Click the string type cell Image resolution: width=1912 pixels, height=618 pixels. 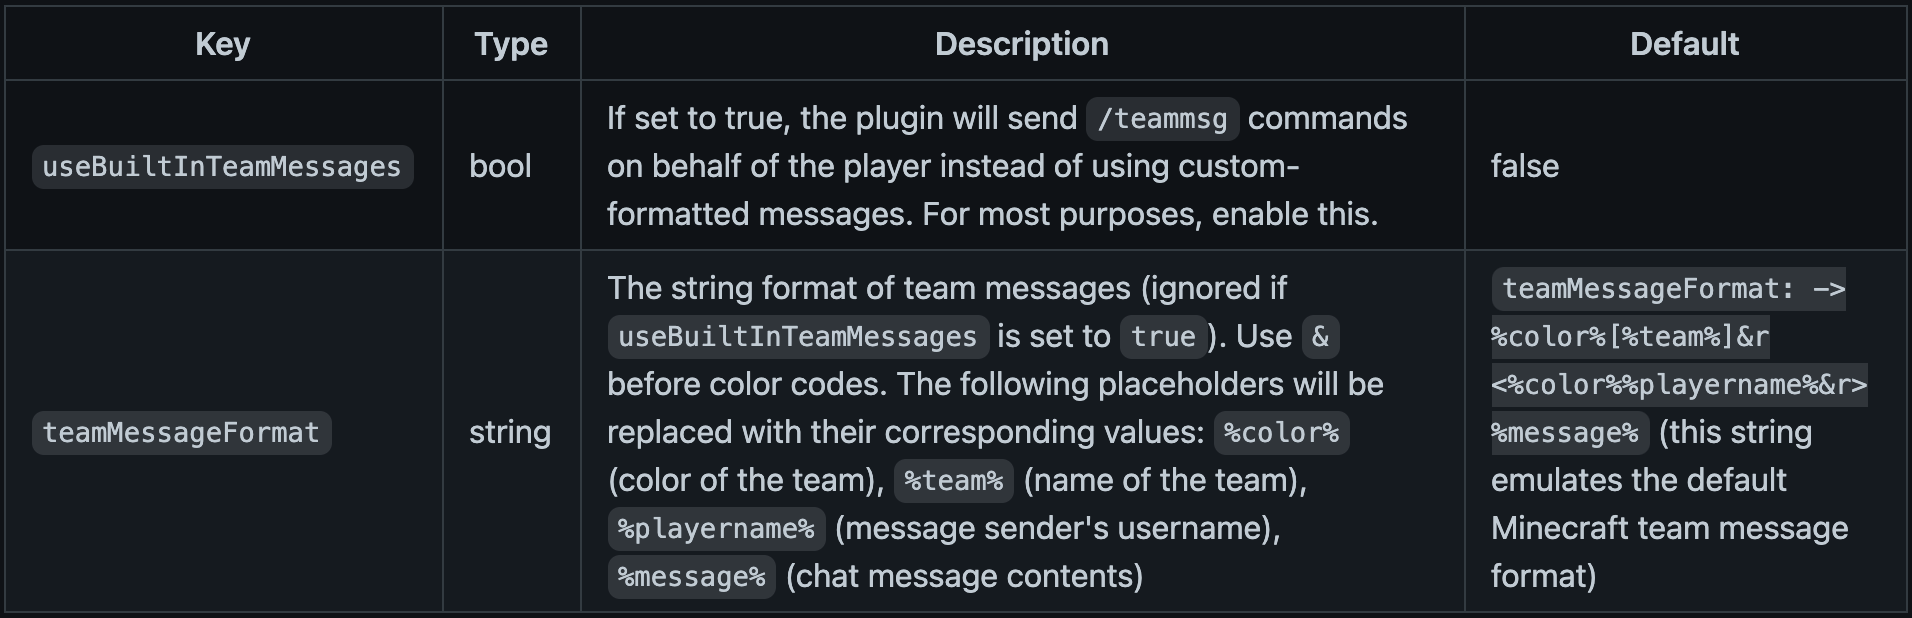point(510,432)
